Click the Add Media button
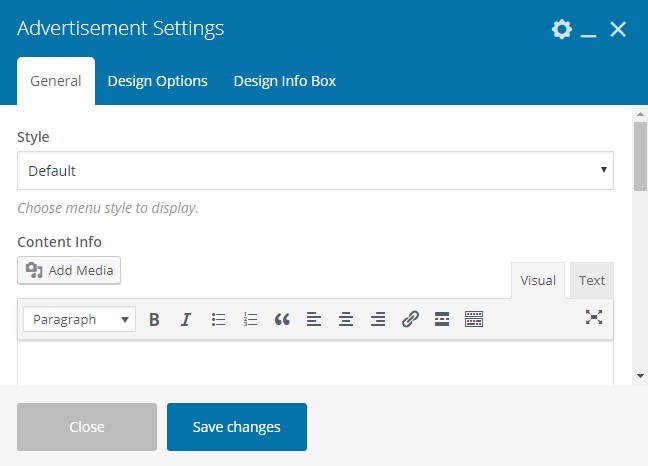648x466 pixels. (69, 270)
